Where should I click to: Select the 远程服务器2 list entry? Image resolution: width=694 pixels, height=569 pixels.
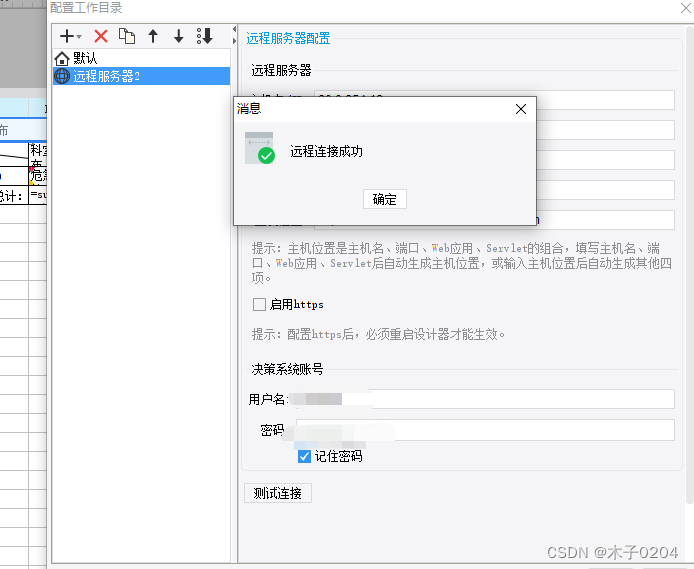(141, 76)
